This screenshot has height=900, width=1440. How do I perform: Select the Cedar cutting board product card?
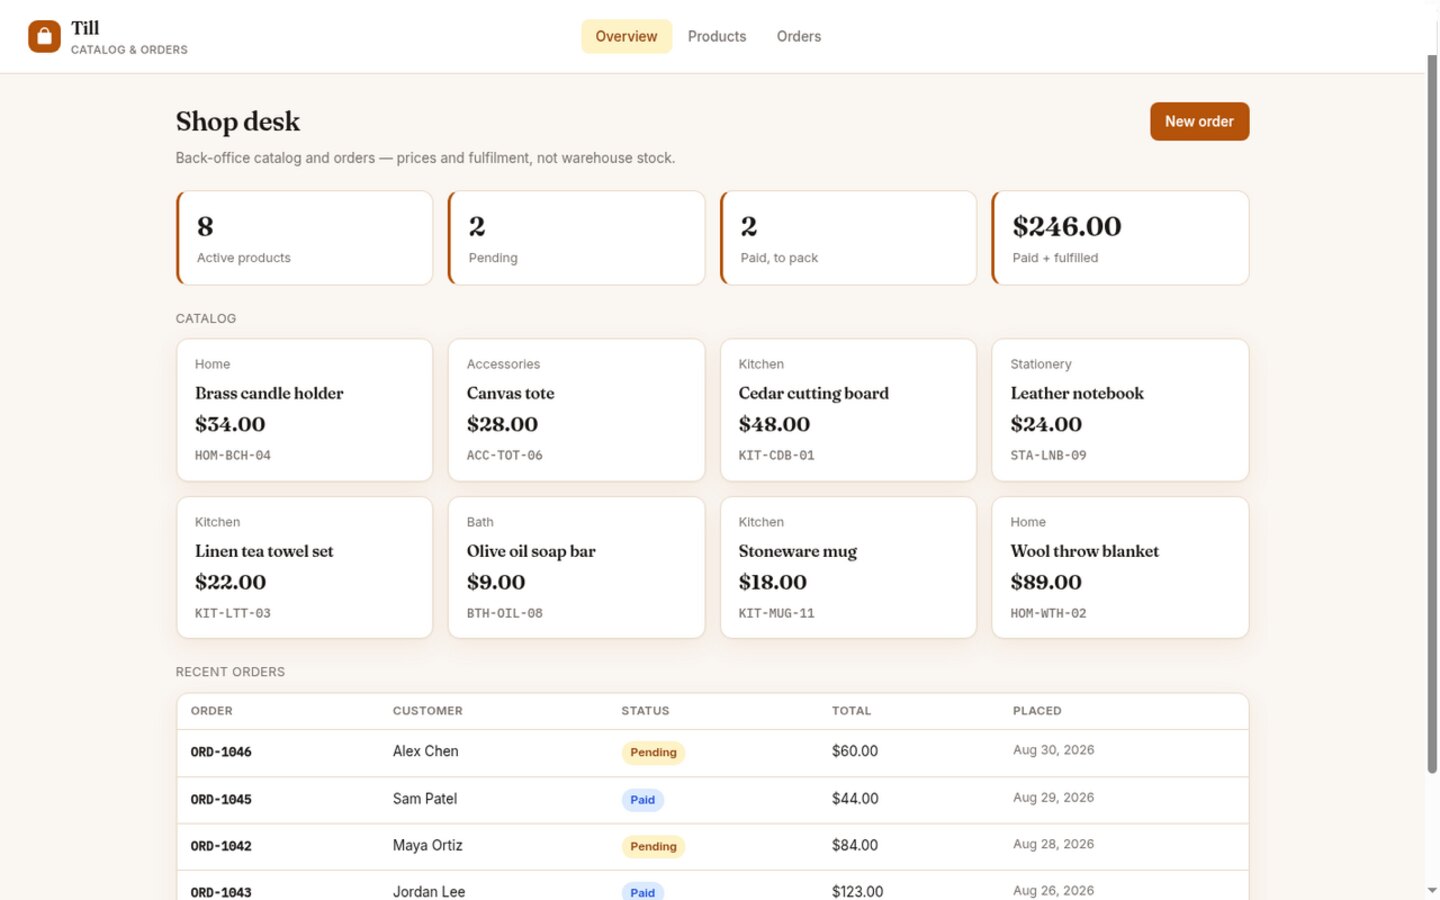tap(848, 410)
